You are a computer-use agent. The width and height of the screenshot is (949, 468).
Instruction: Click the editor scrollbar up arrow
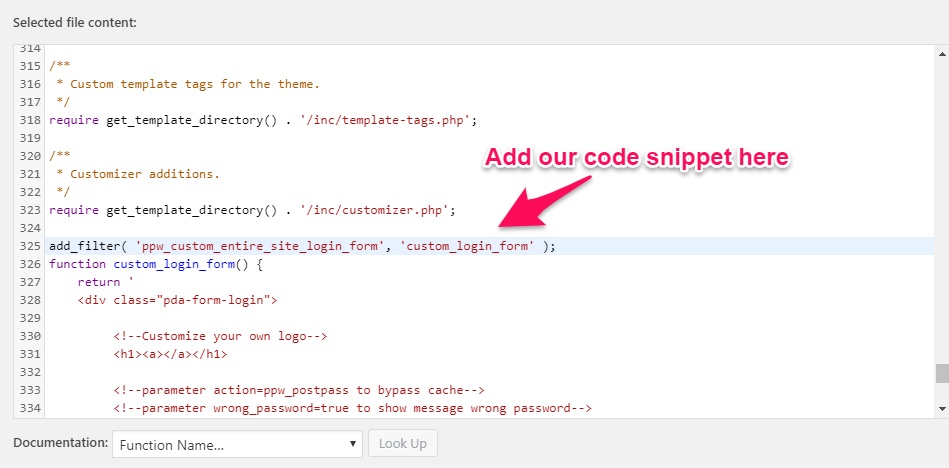(x=942, y=53)
